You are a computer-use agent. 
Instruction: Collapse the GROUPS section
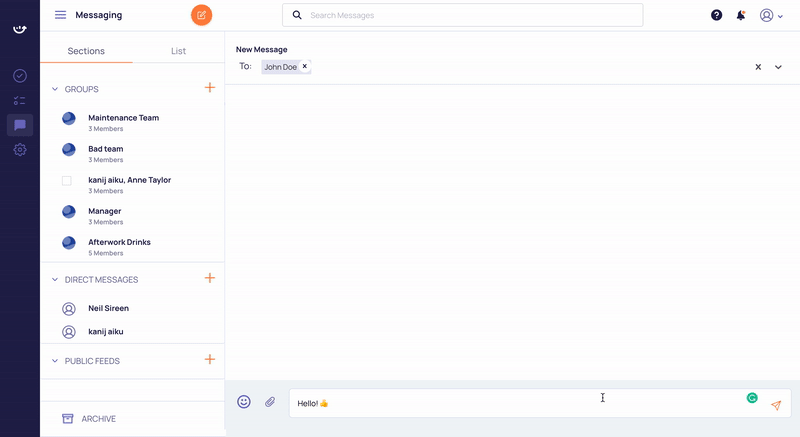pos(55,89)
